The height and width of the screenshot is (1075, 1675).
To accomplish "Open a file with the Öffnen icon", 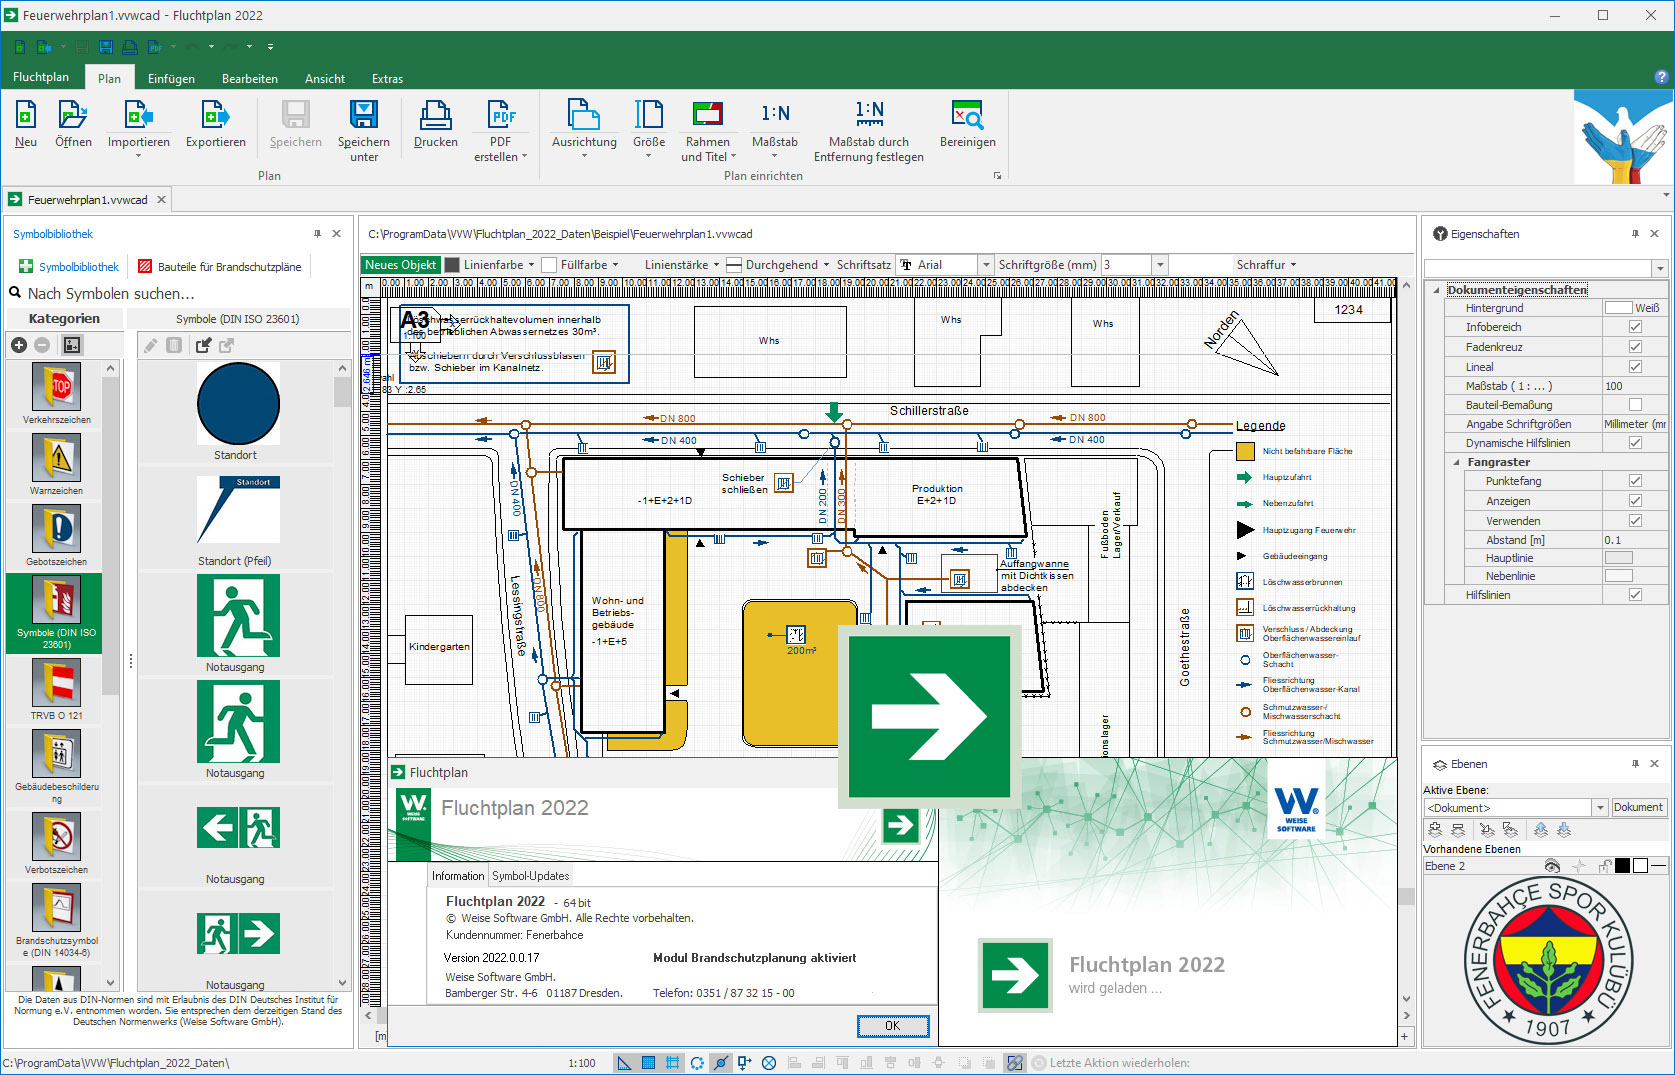I will [73, 116].
